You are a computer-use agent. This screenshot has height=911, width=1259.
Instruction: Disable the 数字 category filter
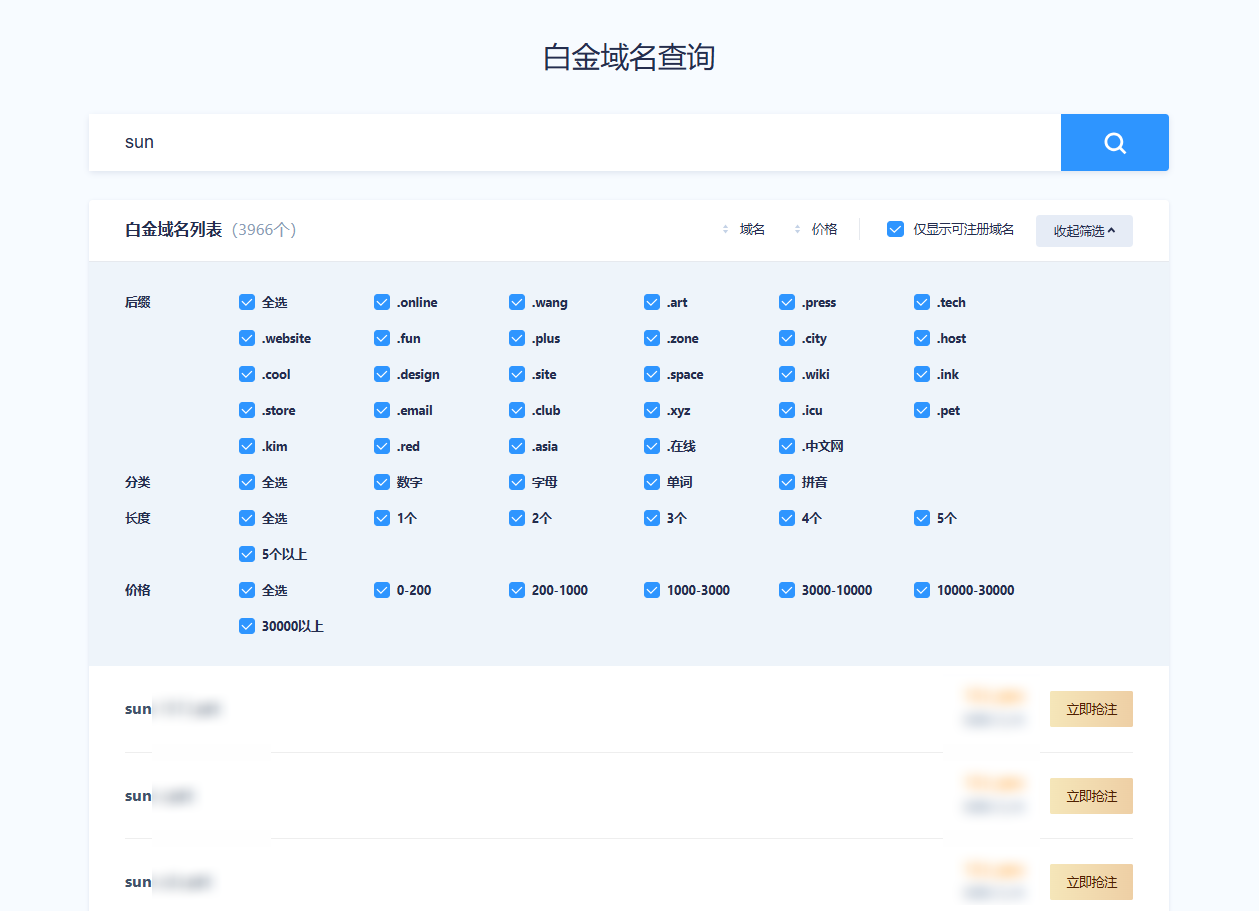click(x=382, y=483)
